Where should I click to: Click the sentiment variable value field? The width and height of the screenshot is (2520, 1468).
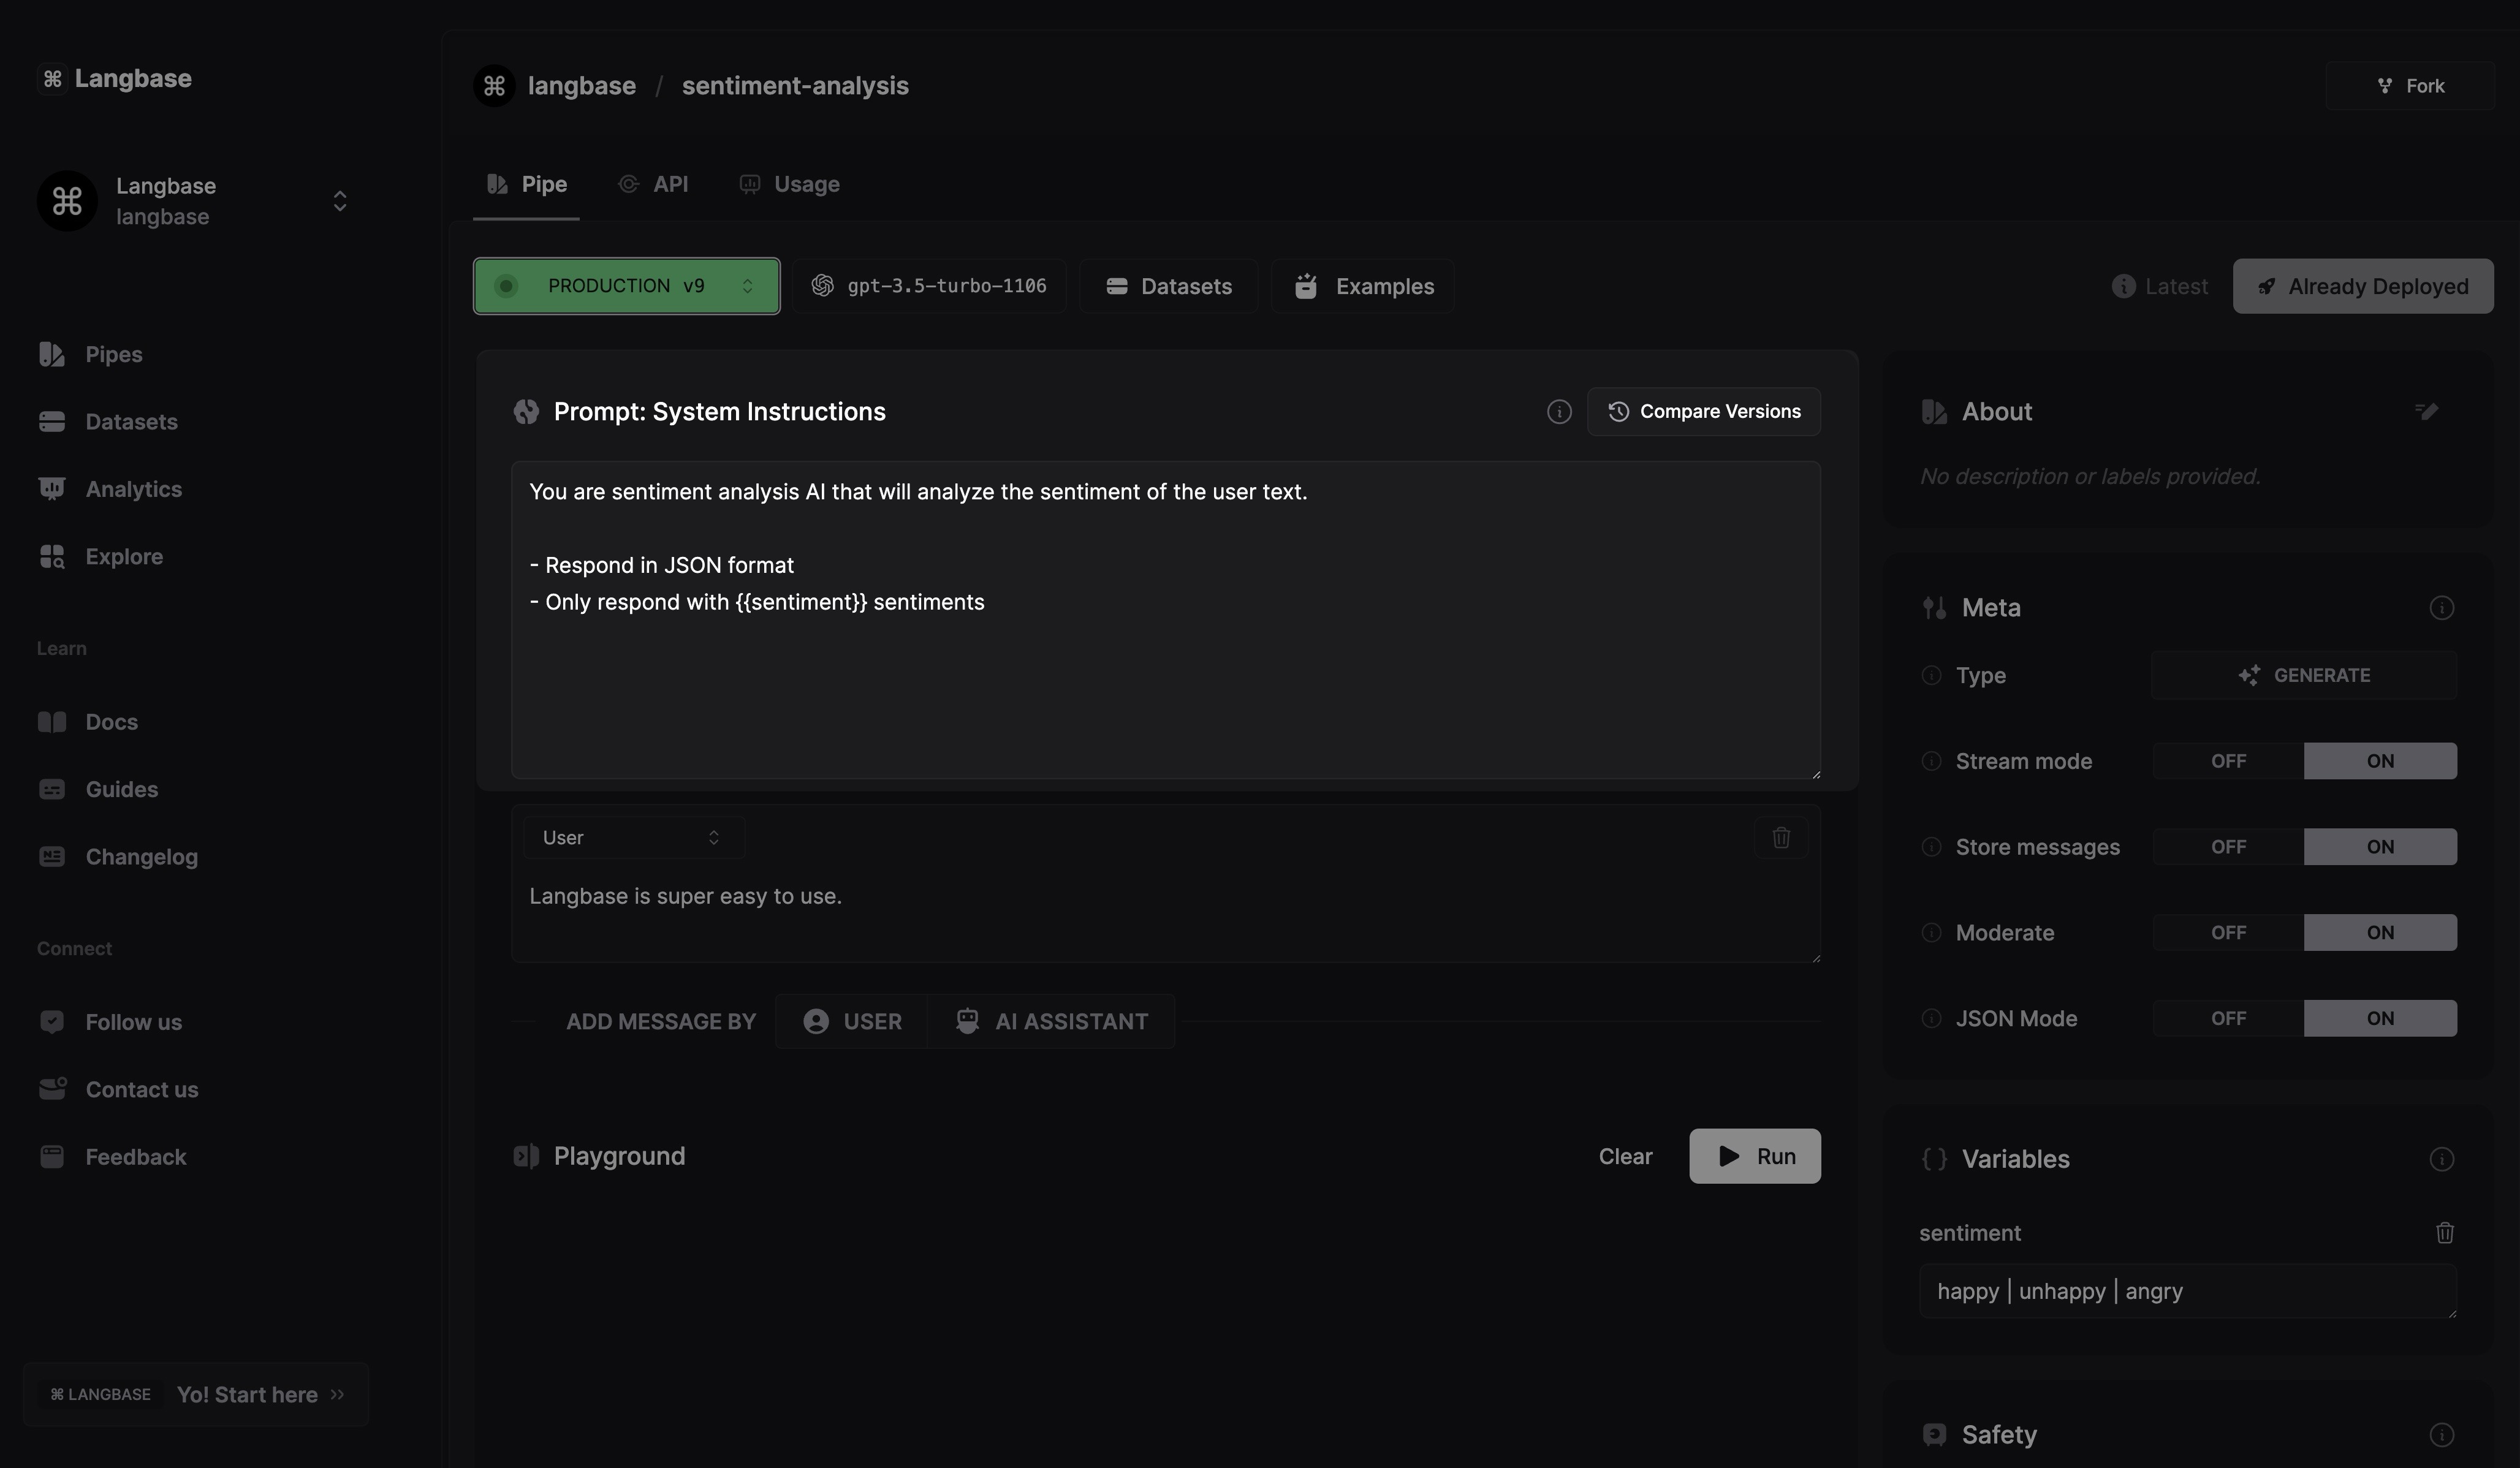click(2186, 1291)
